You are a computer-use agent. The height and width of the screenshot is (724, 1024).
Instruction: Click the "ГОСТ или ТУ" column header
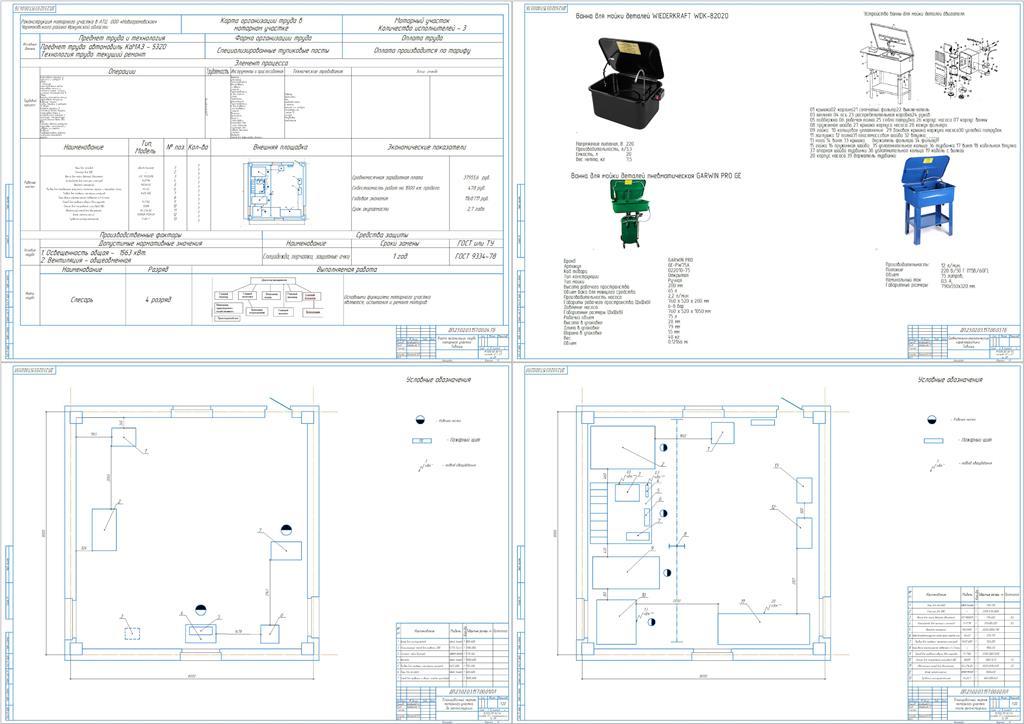475,243
